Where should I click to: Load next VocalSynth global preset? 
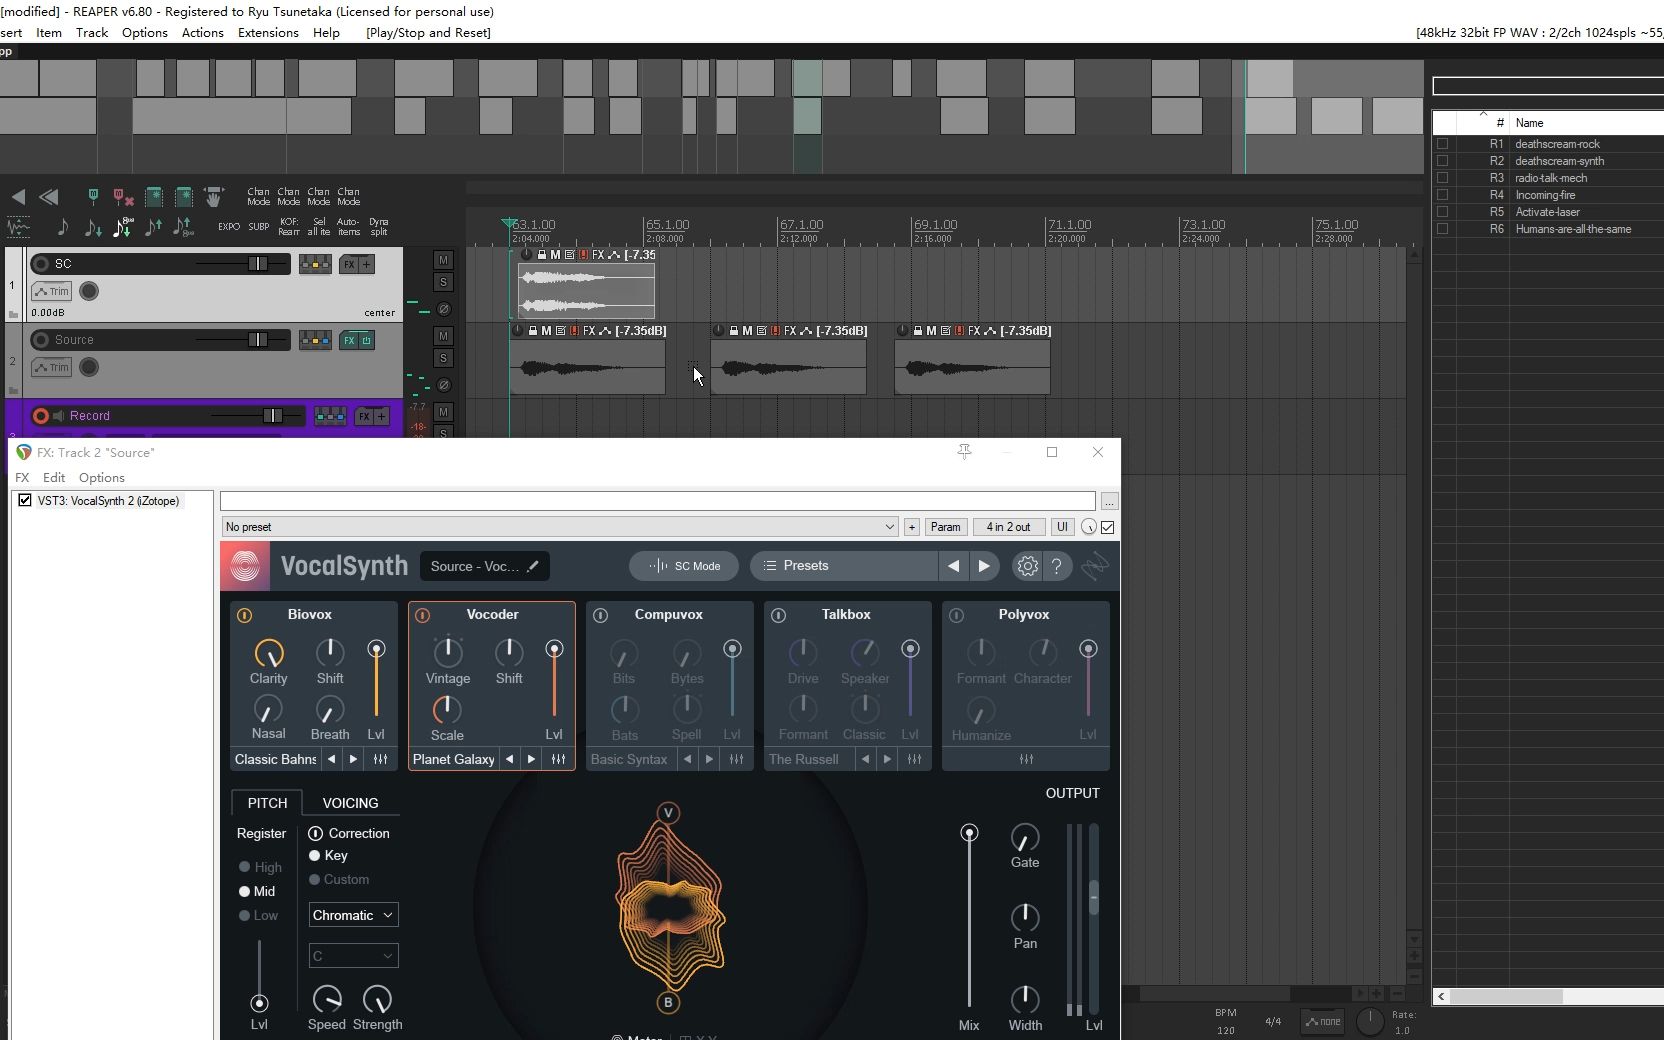(x=984, y=566)
